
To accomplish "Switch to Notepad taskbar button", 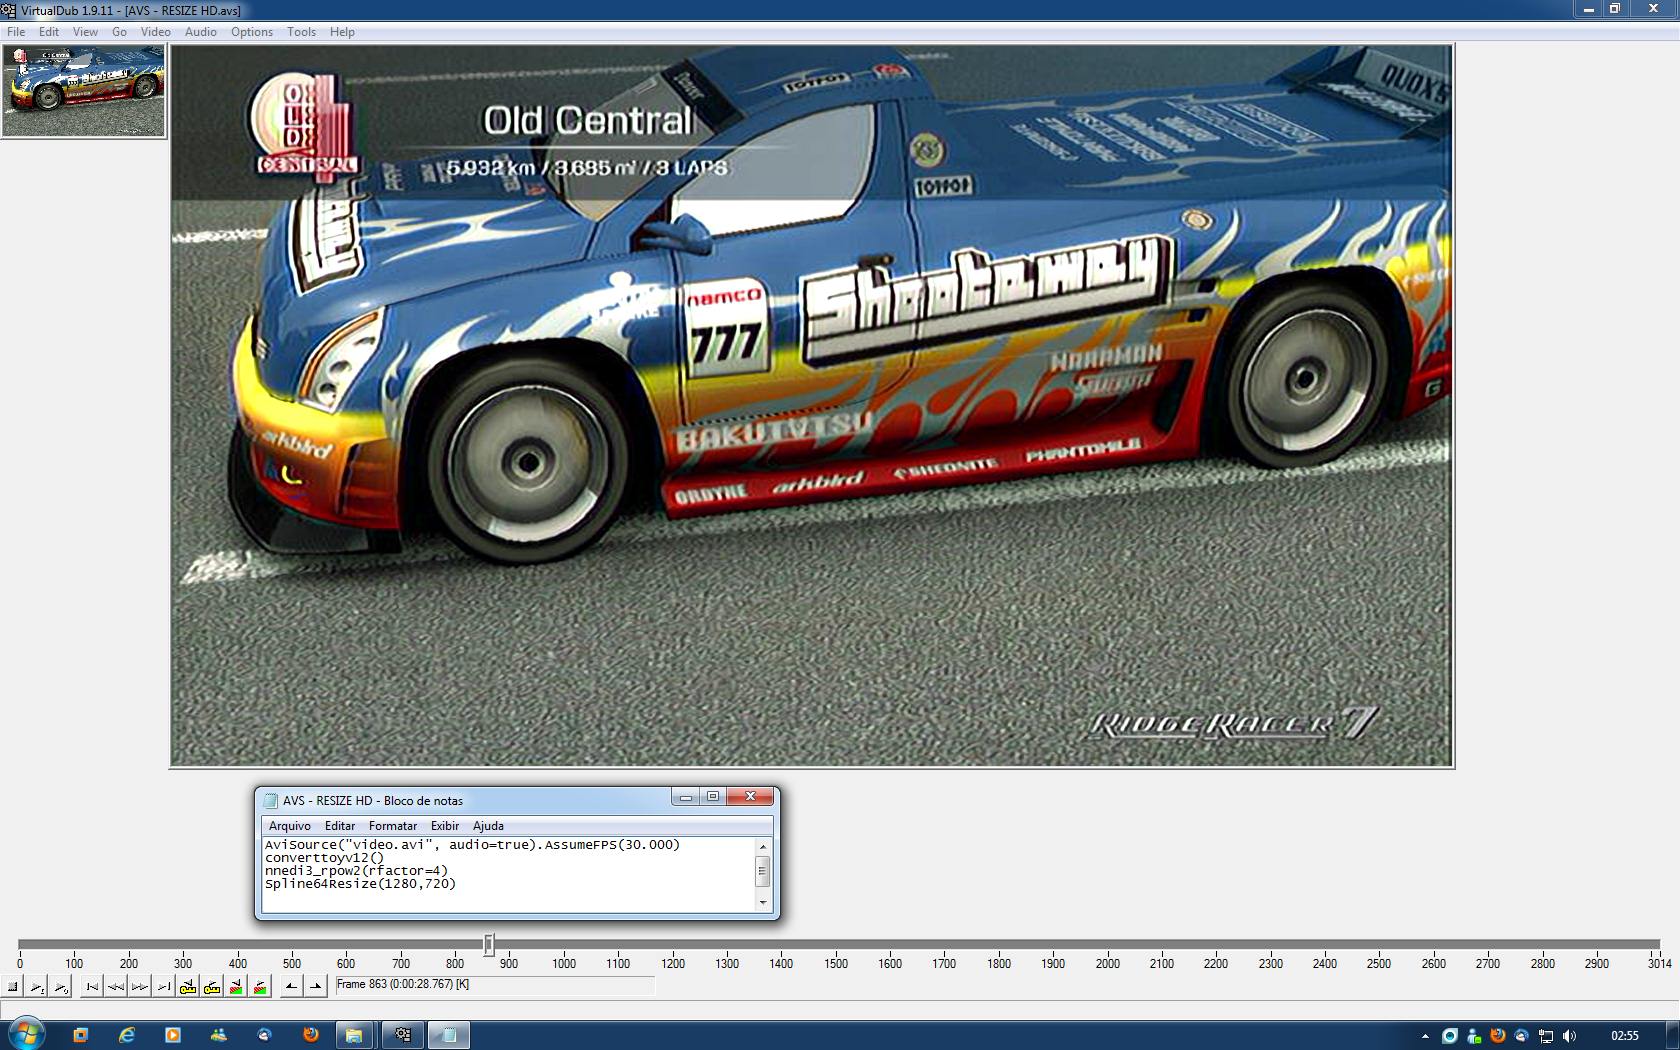I will tap(449, 1035).
